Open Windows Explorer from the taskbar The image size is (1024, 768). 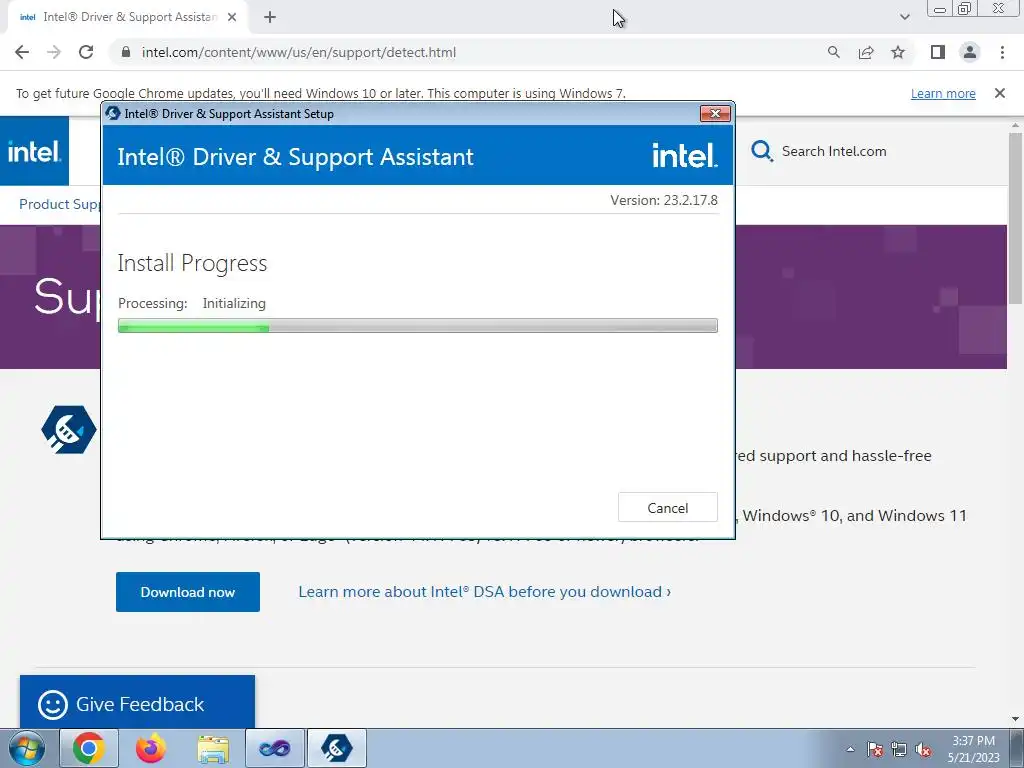click(x=213, y=748)
